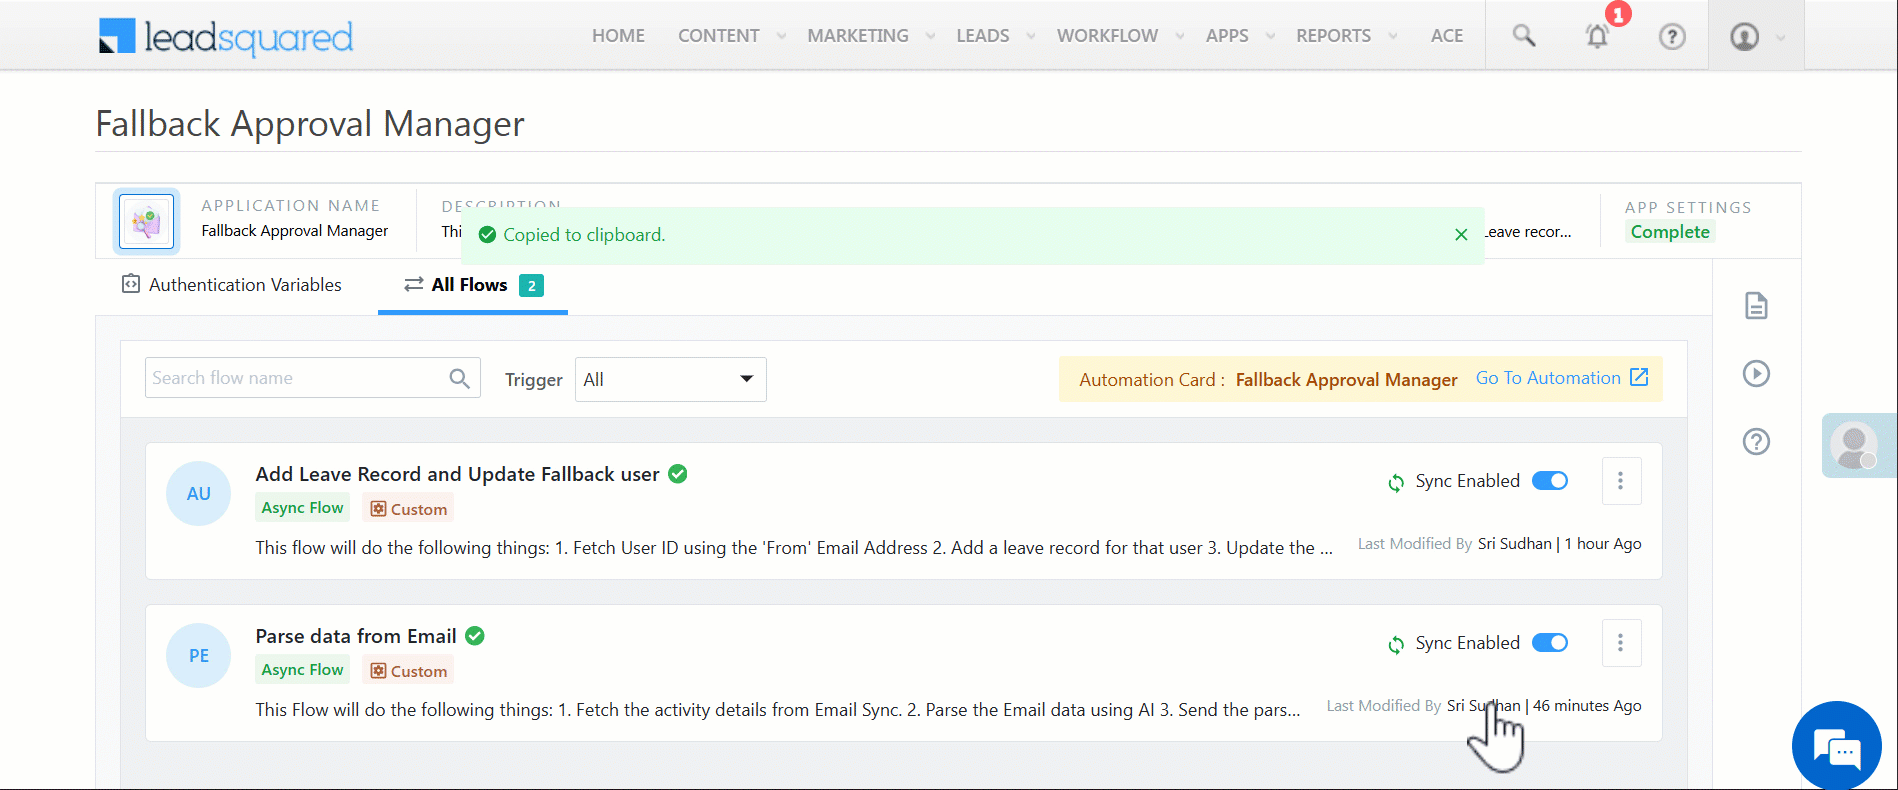The width and height of the screenshot is (1898, 790).
Task: Open the help question mark in top navigation
Action: tap(1672, 37)
